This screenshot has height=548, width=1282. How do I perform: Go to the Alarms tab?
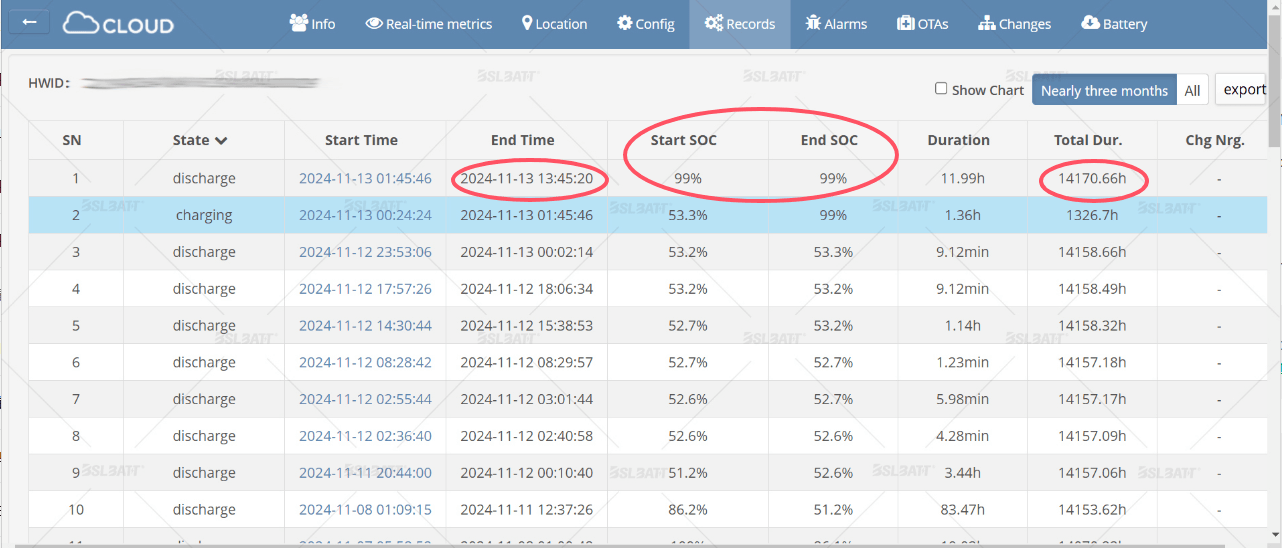click(x=836, y=24)
